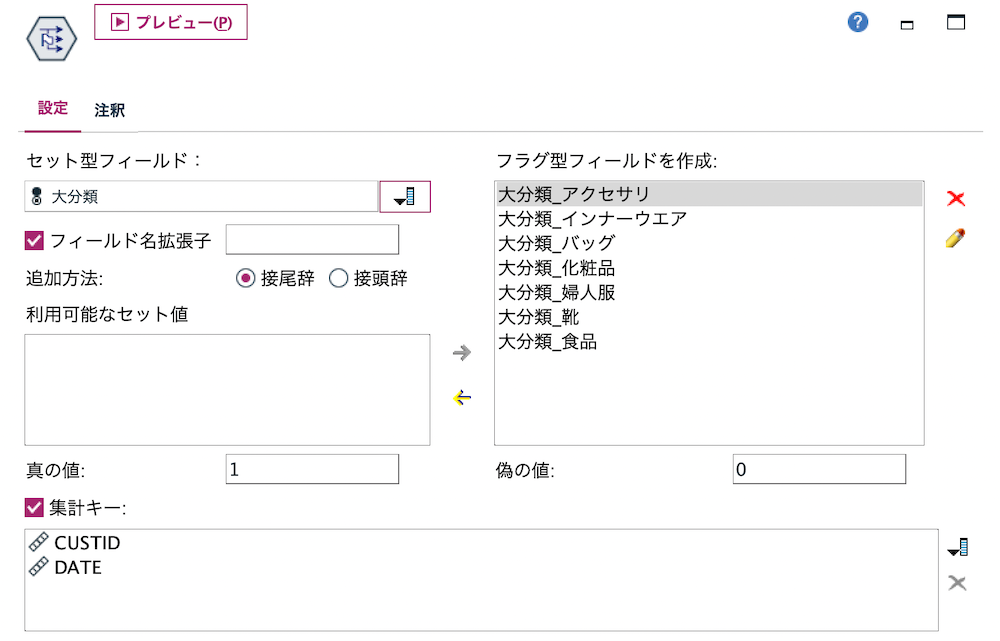Click the 真の値 input field
The width and height of the screenshot is (1000, 641).
tap(311, 468)
